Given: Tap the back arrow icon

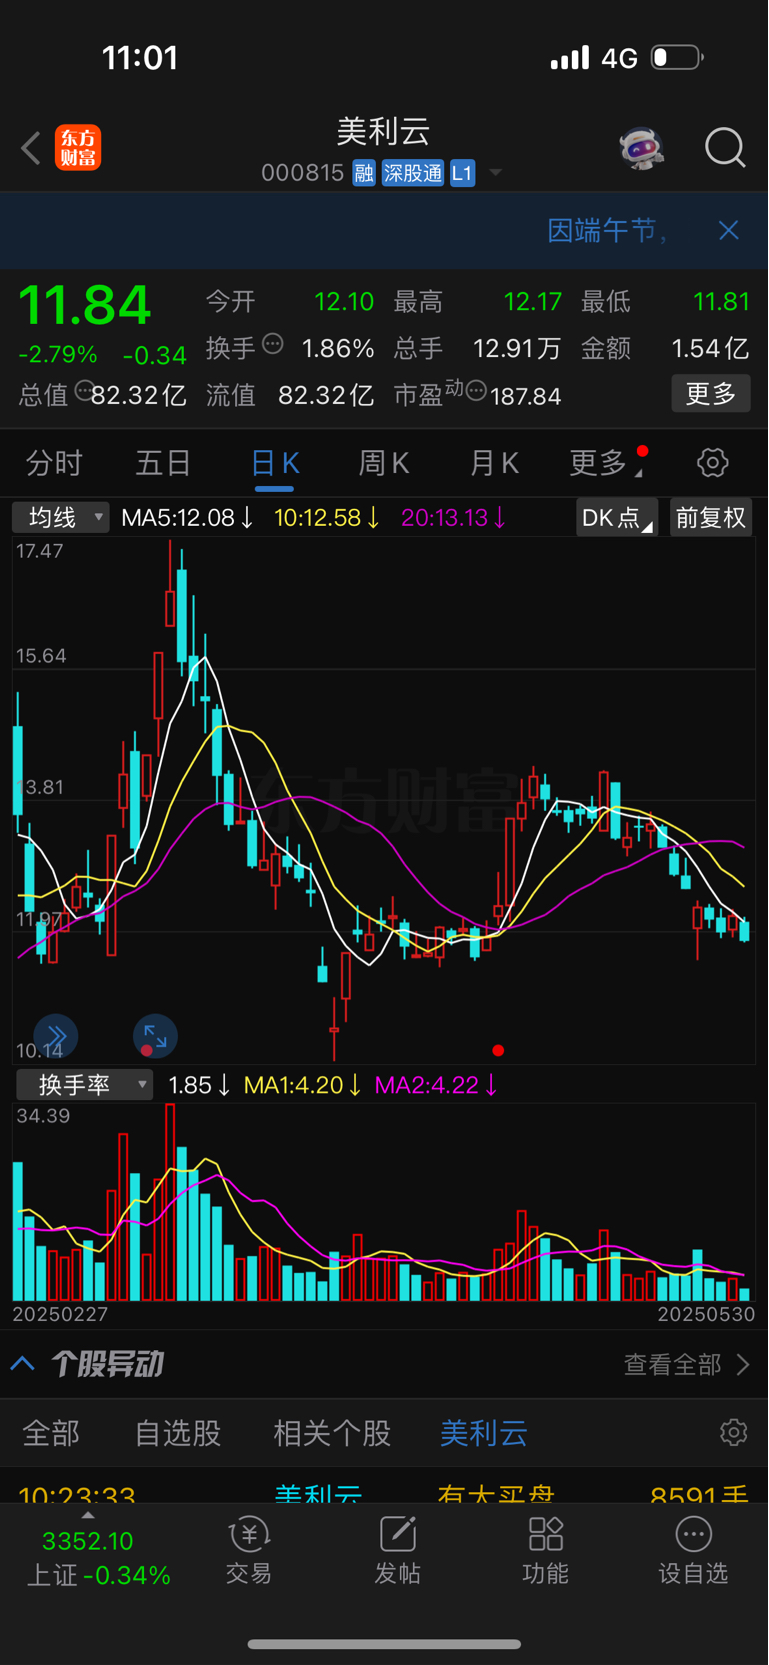Looking at the screenshot, I should 31,148.
